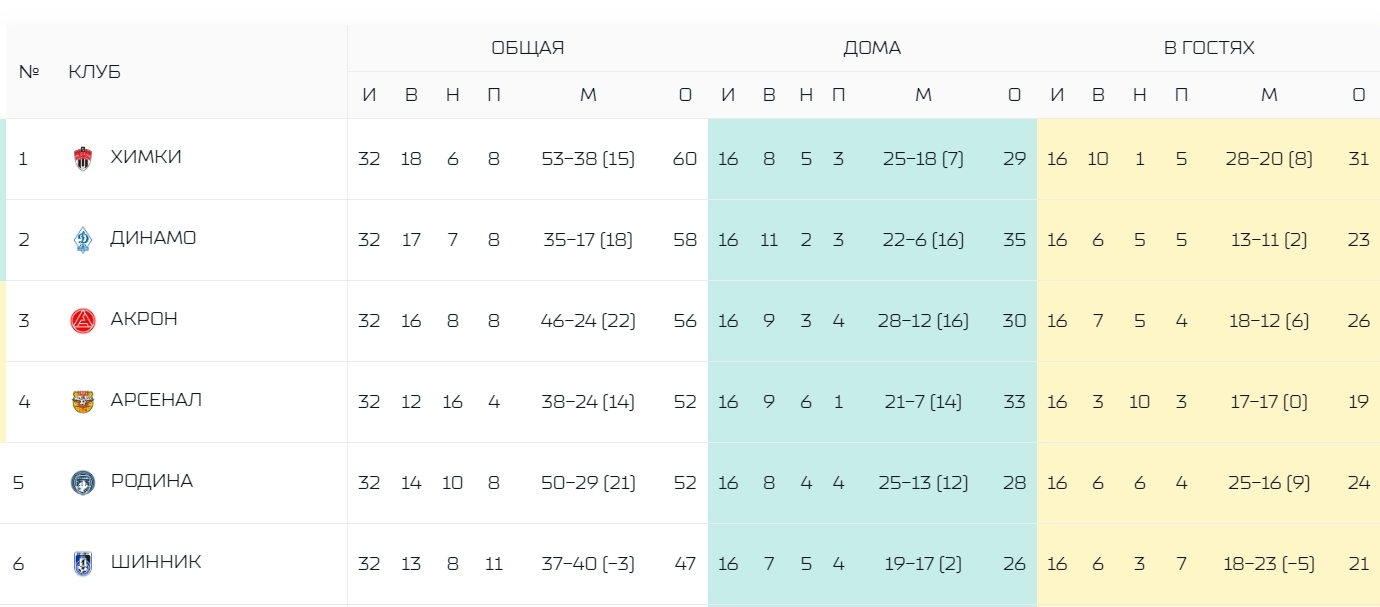Click Динамо home goals cell 22–6 (16)
Image resolution: width=1380 pixels, height=607 pixels.
(923, 239)
